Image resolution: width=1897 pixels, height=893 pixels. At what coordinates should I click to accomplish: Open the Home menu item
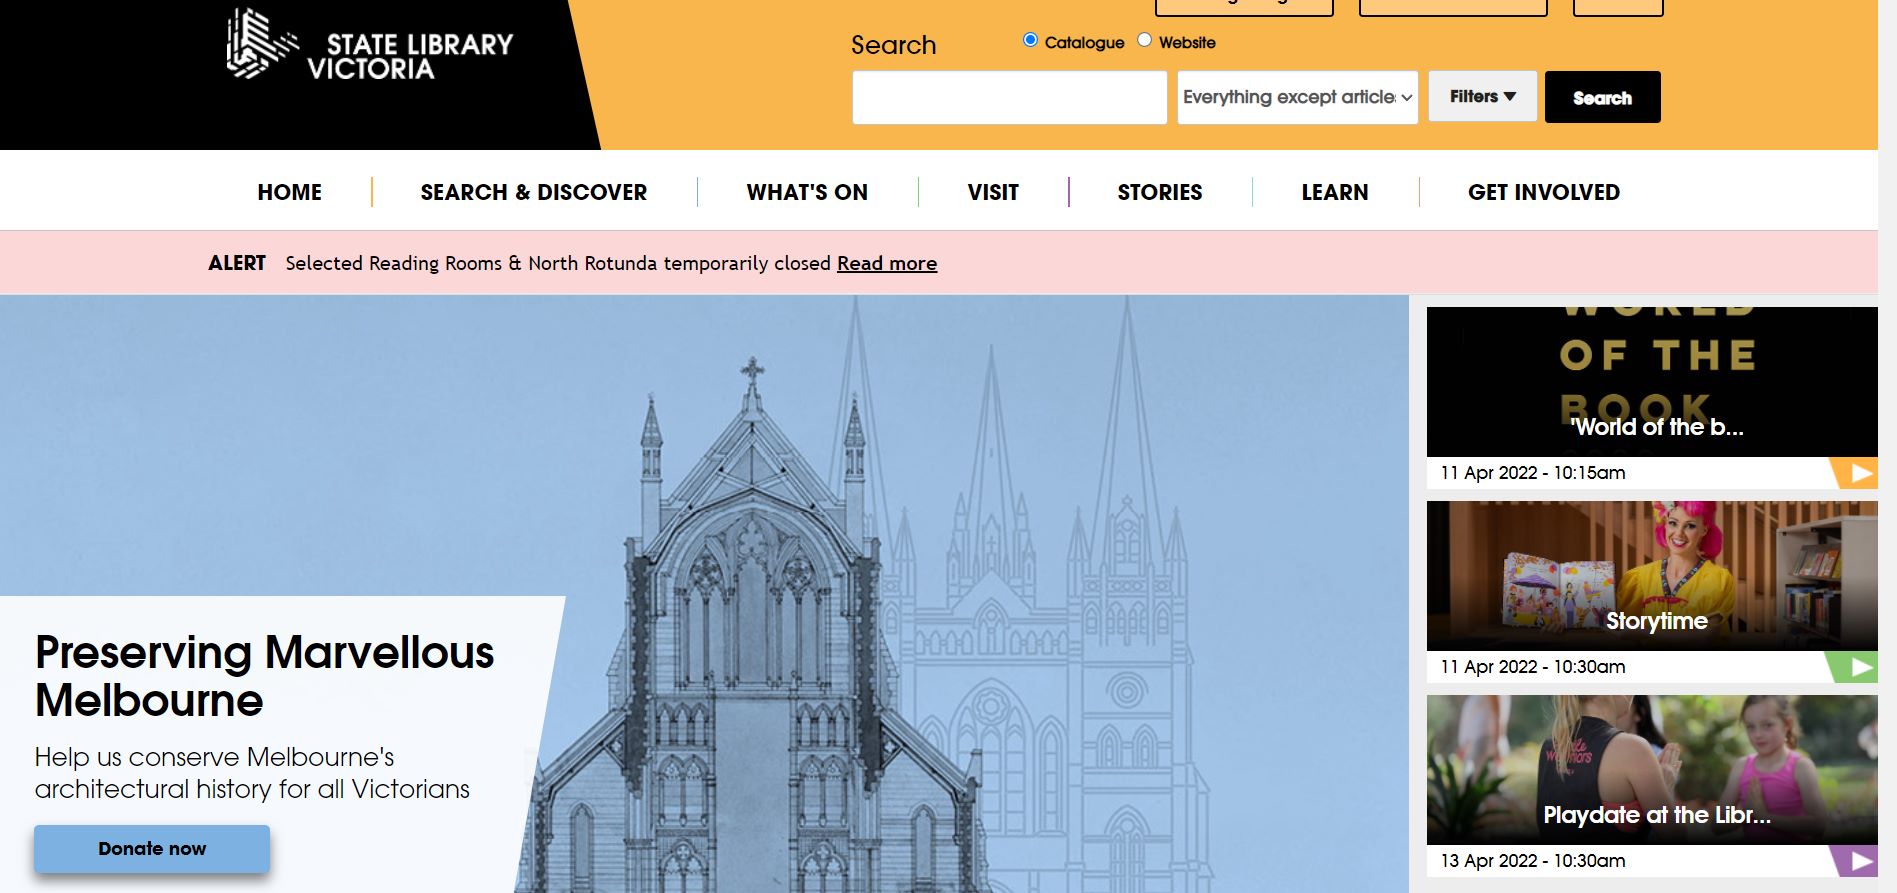tap(289, 192)
